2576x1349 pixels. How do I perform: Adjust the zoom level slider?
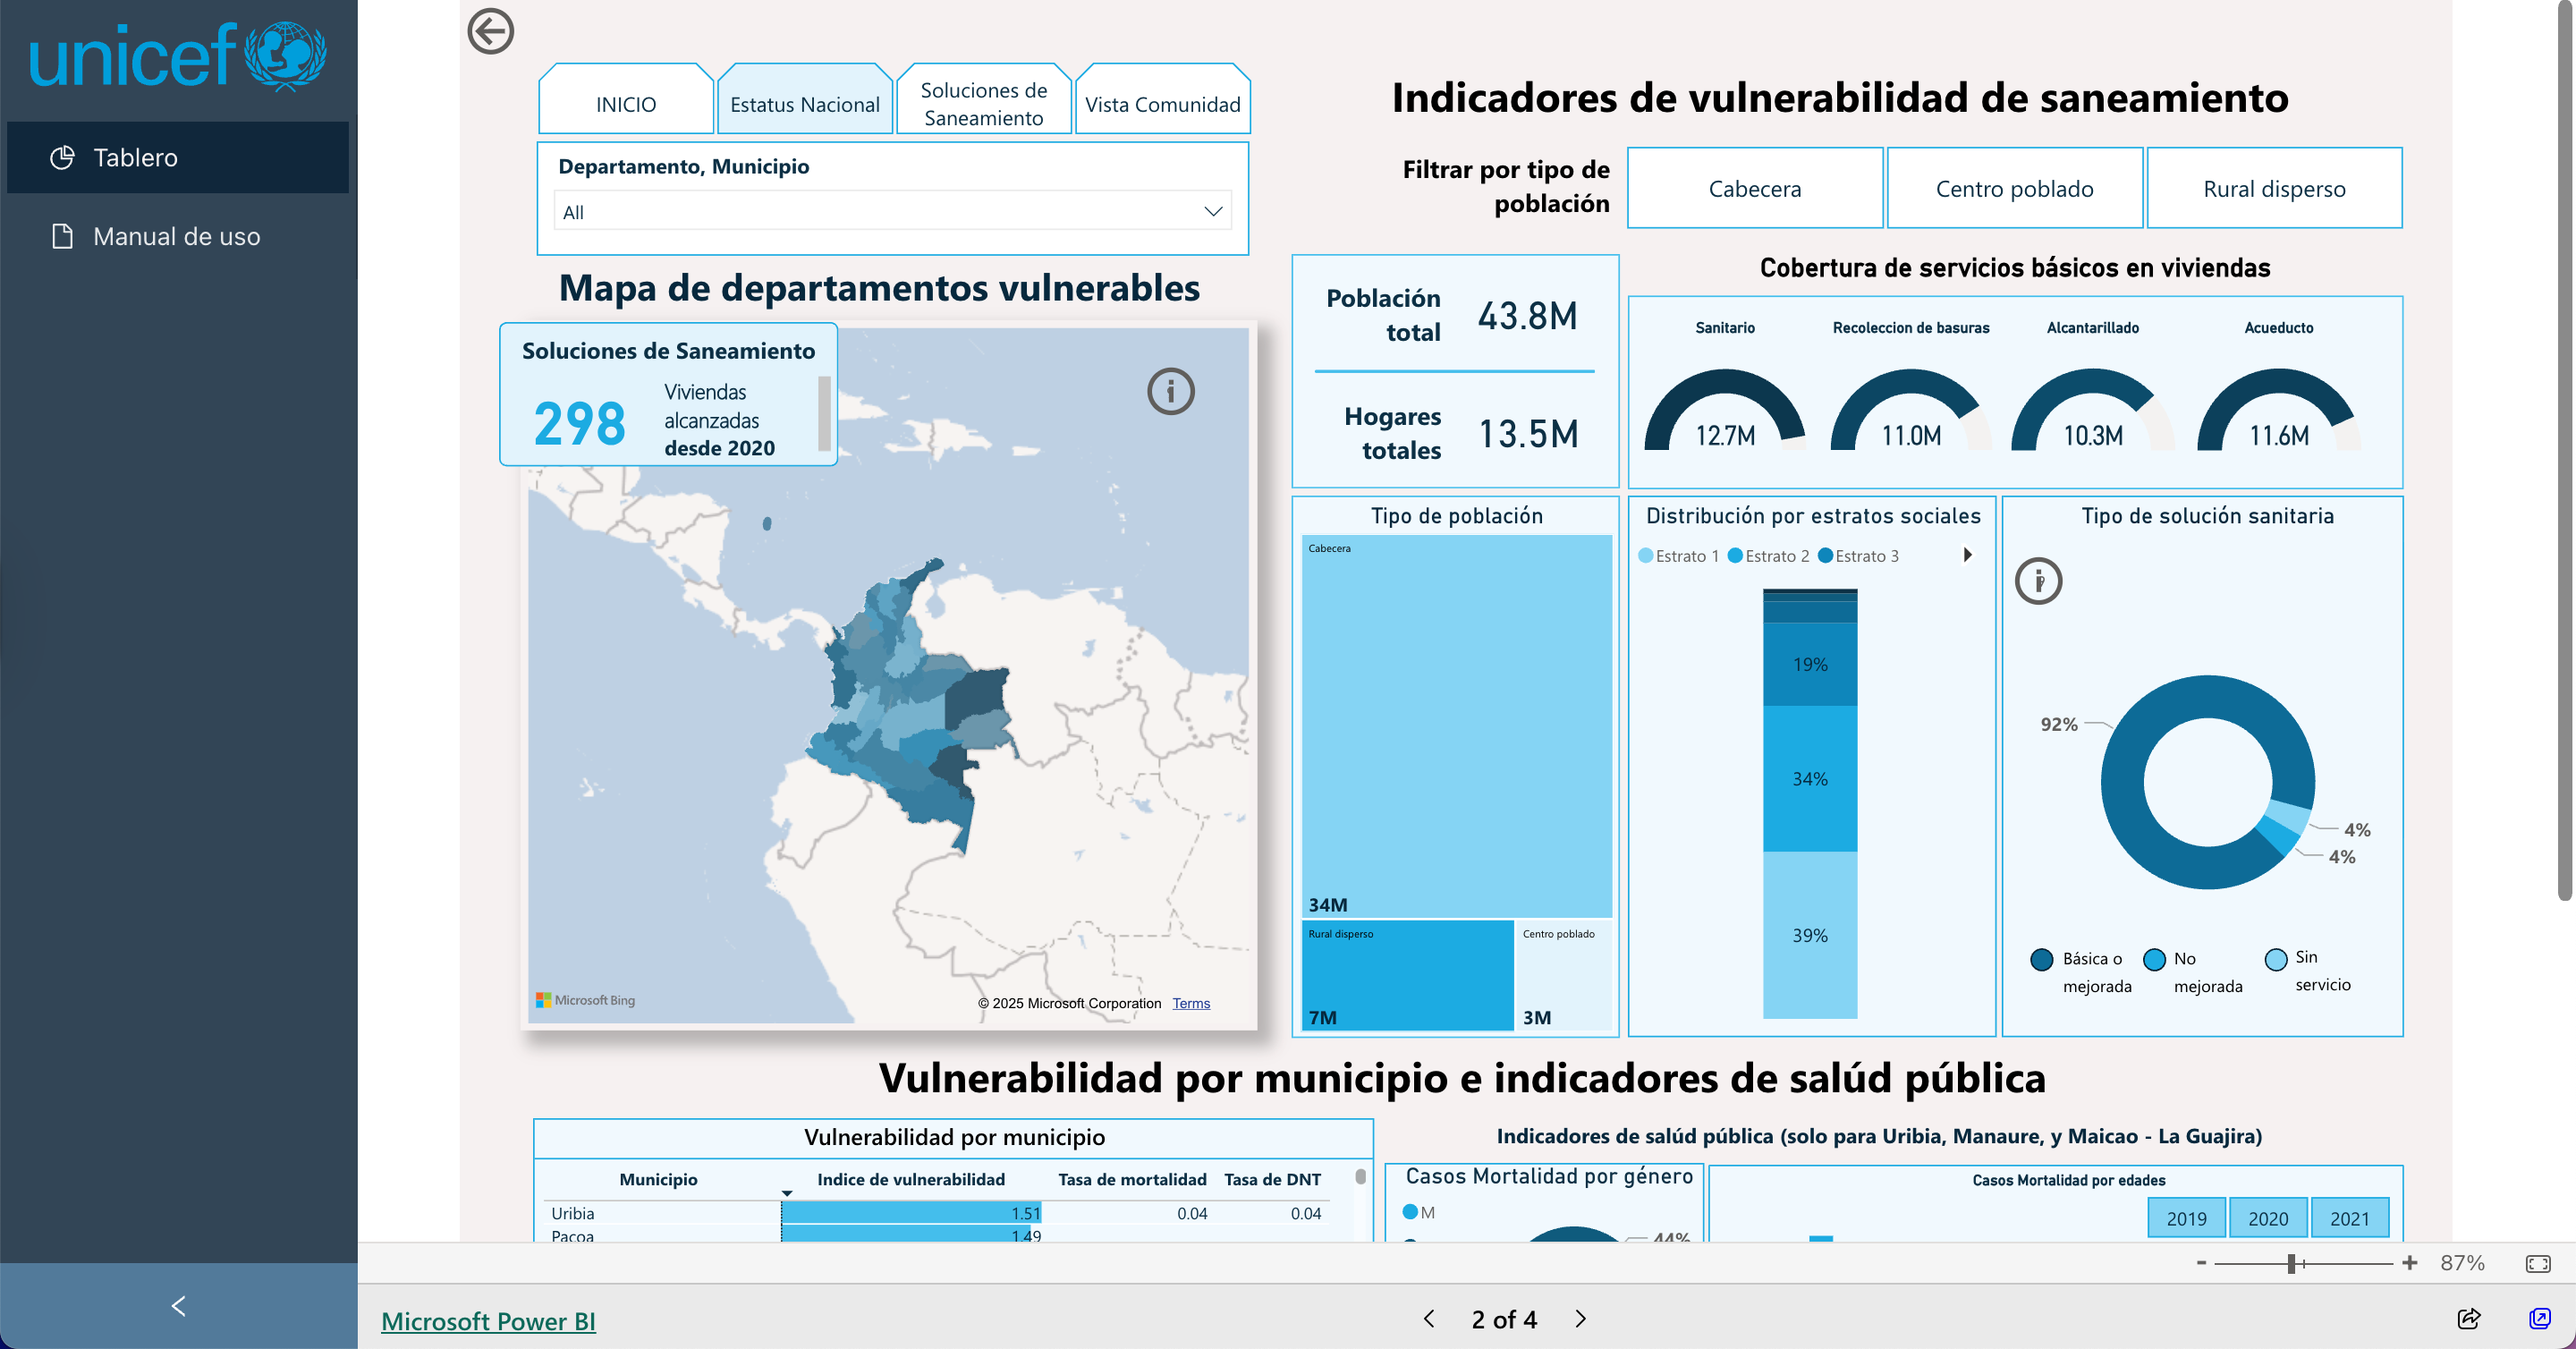pyautogui.click(x=2290, y=1263)
